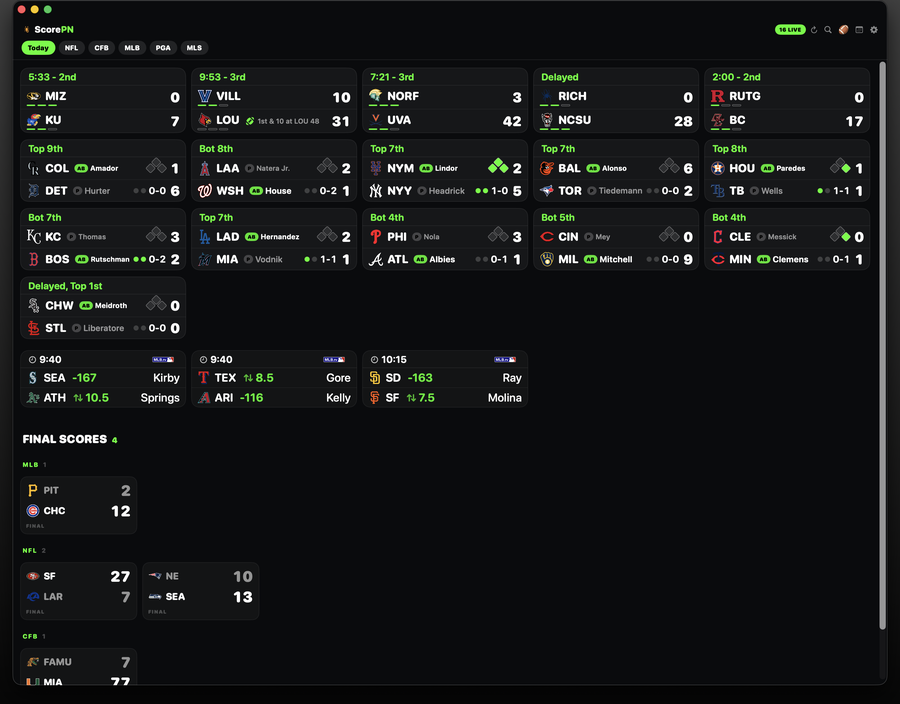Screen dimensions: 900x704
Task: Click the possession football beside LOU
Action: 250,121
